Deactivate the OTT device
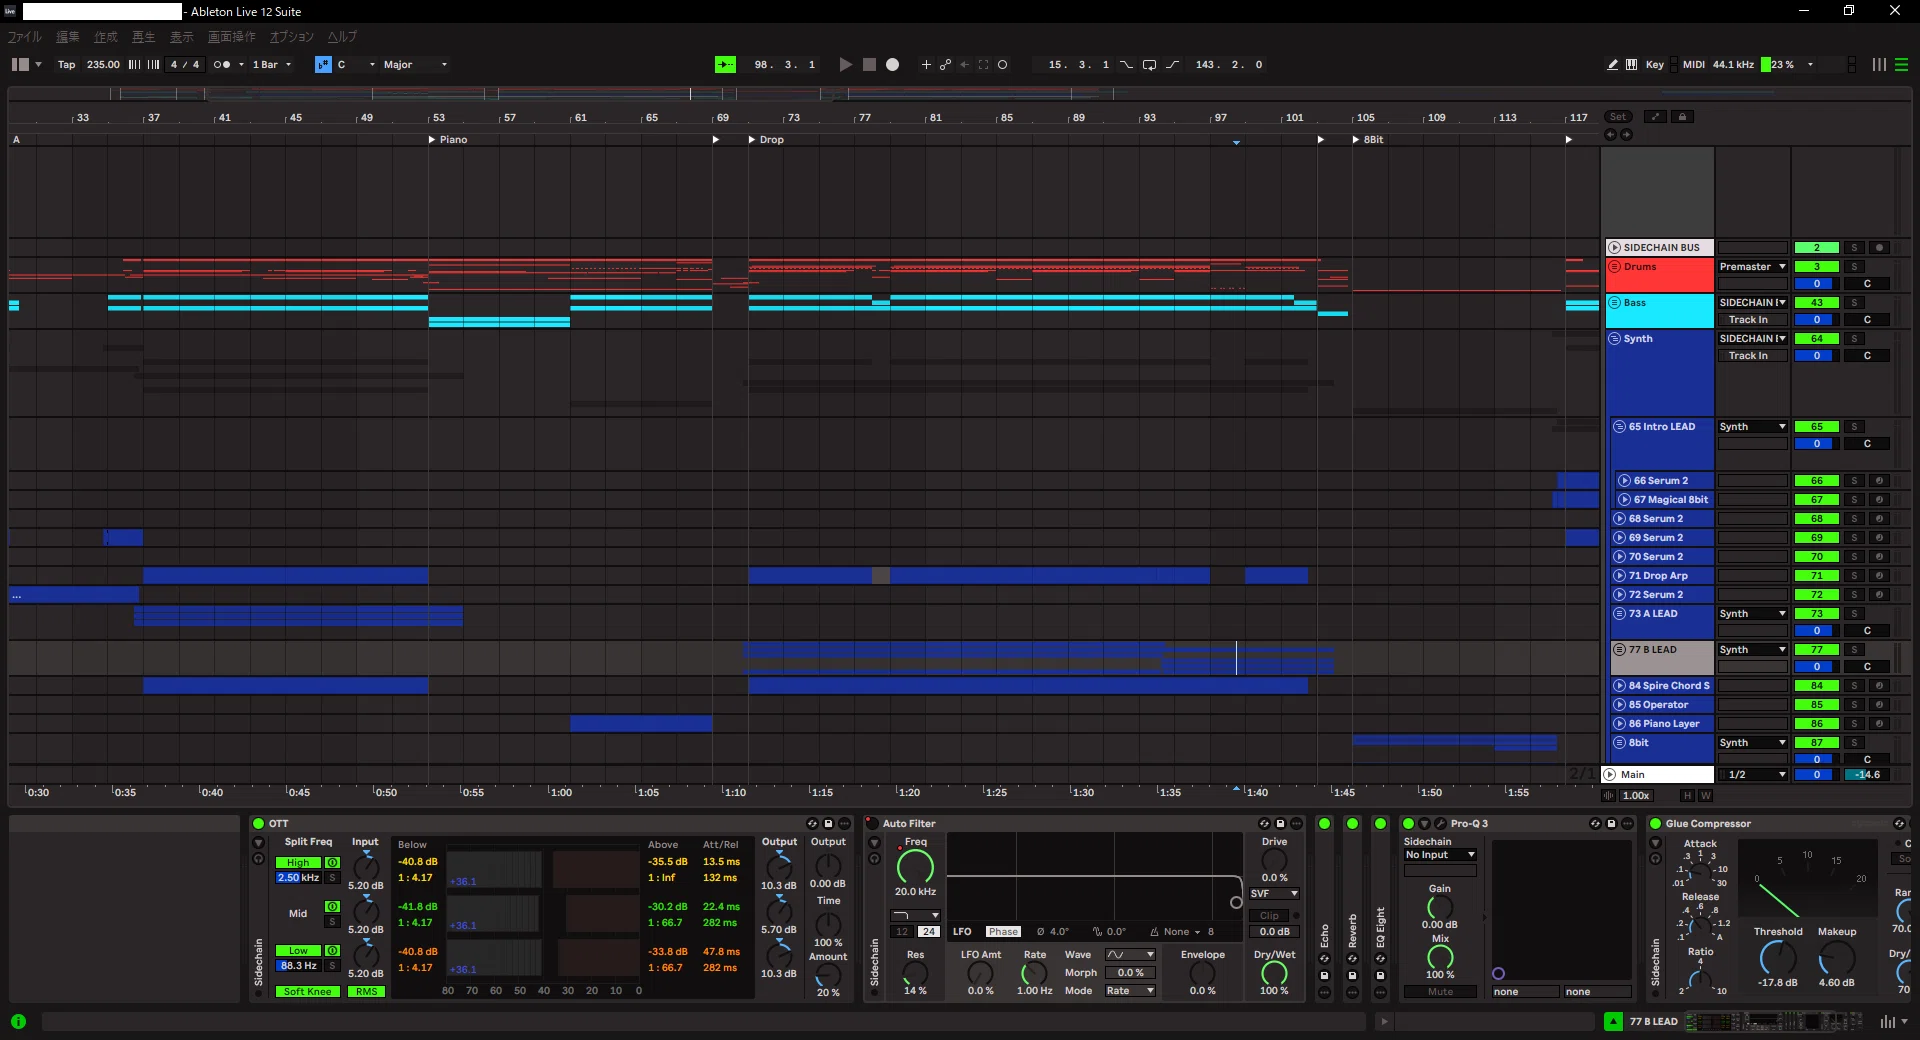 click(258, 824)
